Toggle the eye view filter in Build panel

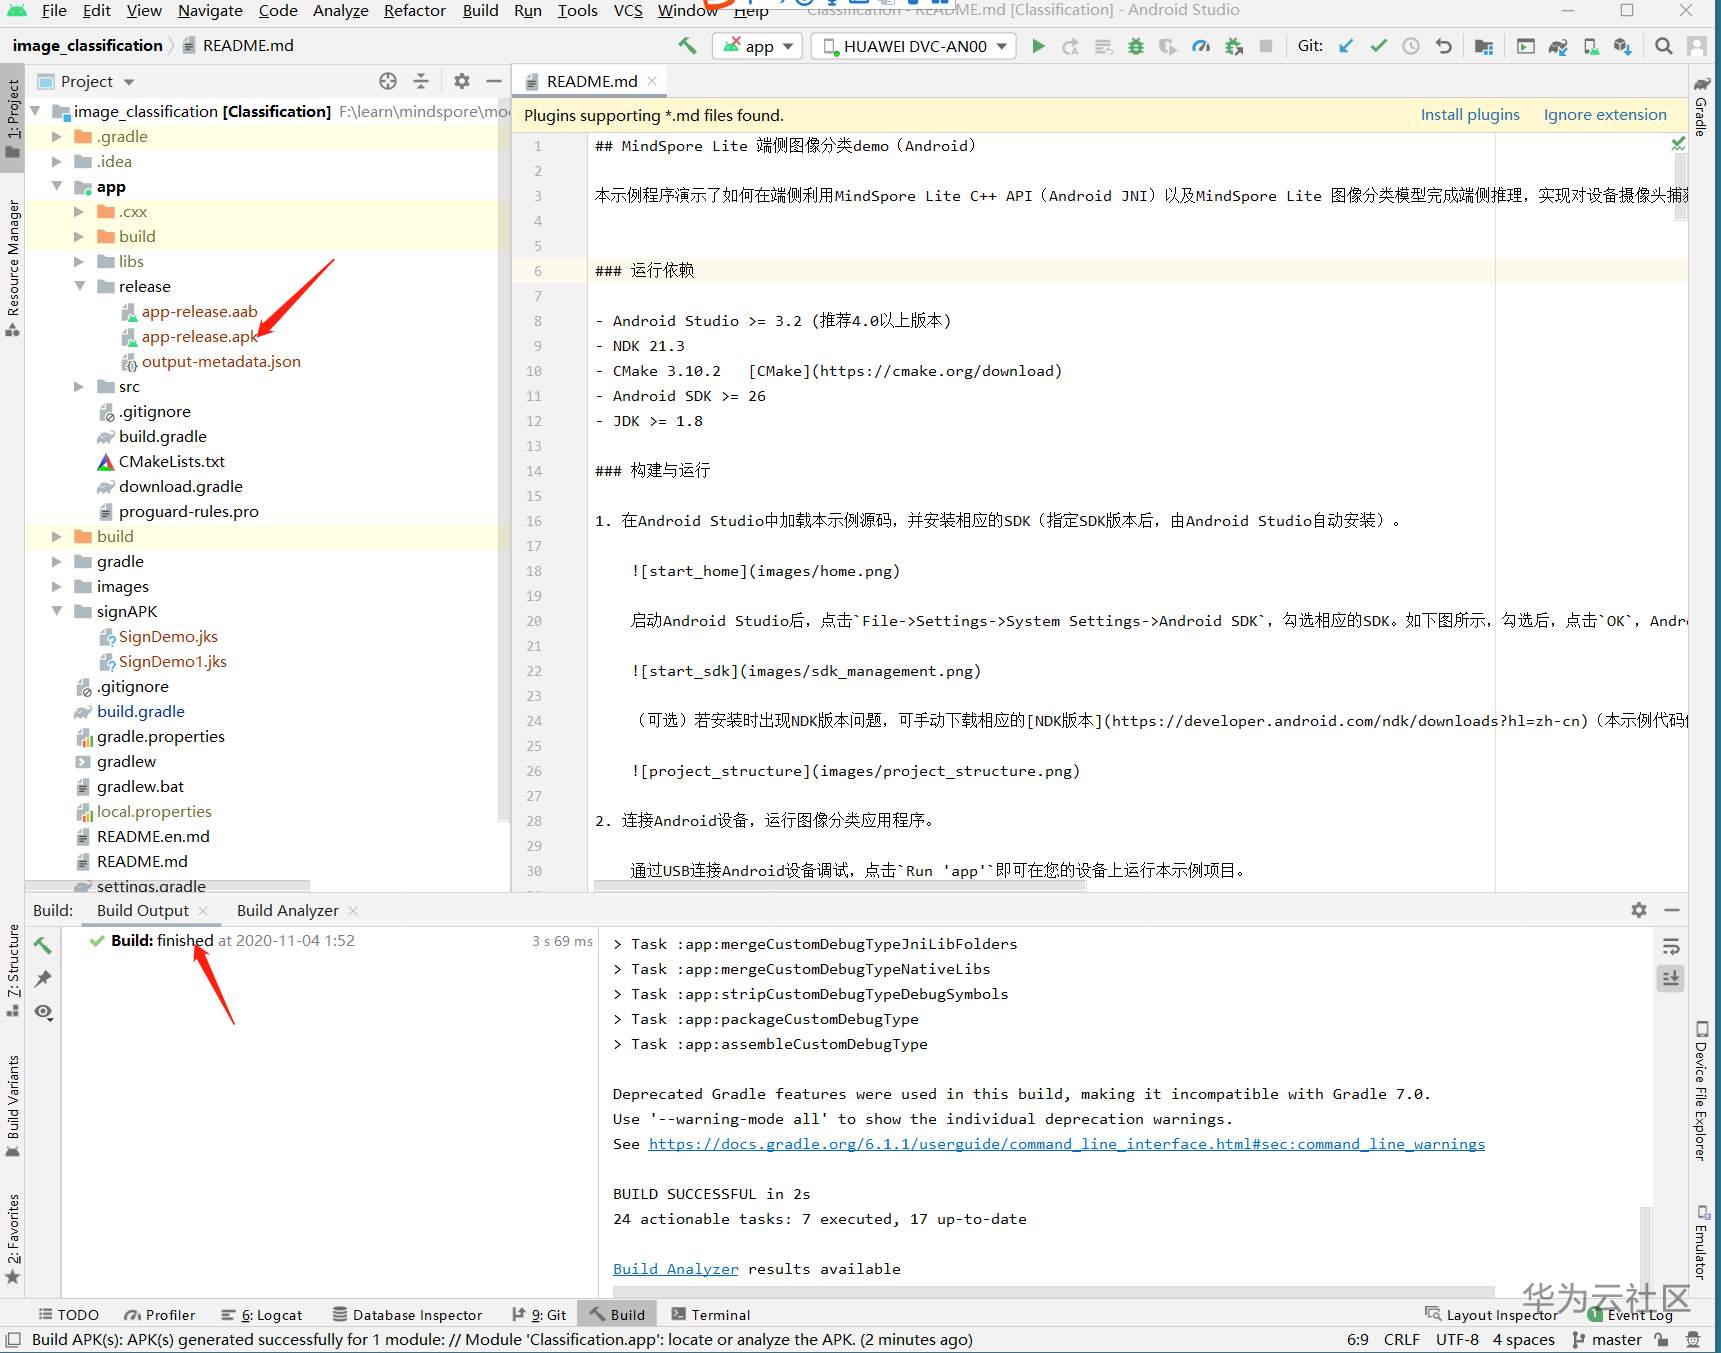coord(43,1012)
